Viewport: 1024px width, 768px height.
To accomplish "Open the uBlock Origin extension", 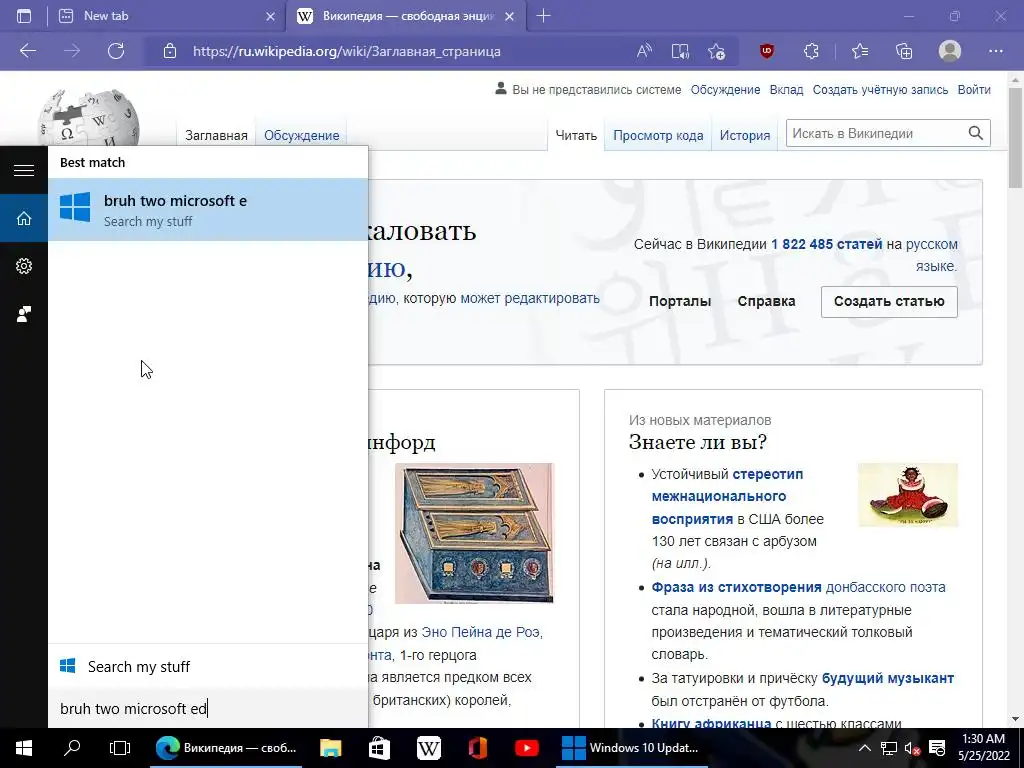I will click(x=767, y=51).
